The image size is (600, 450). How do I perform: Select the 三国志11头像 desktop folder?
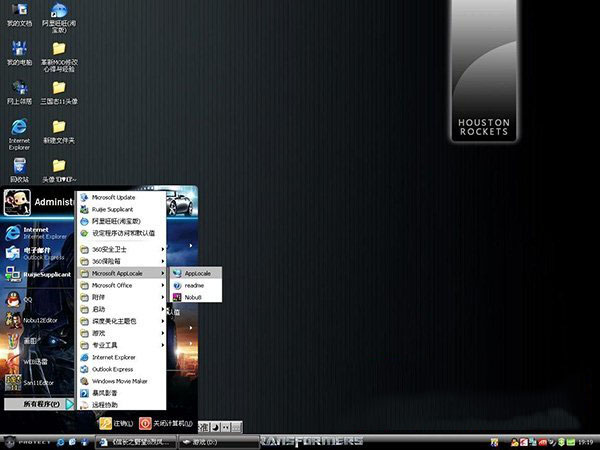point(59,93)
